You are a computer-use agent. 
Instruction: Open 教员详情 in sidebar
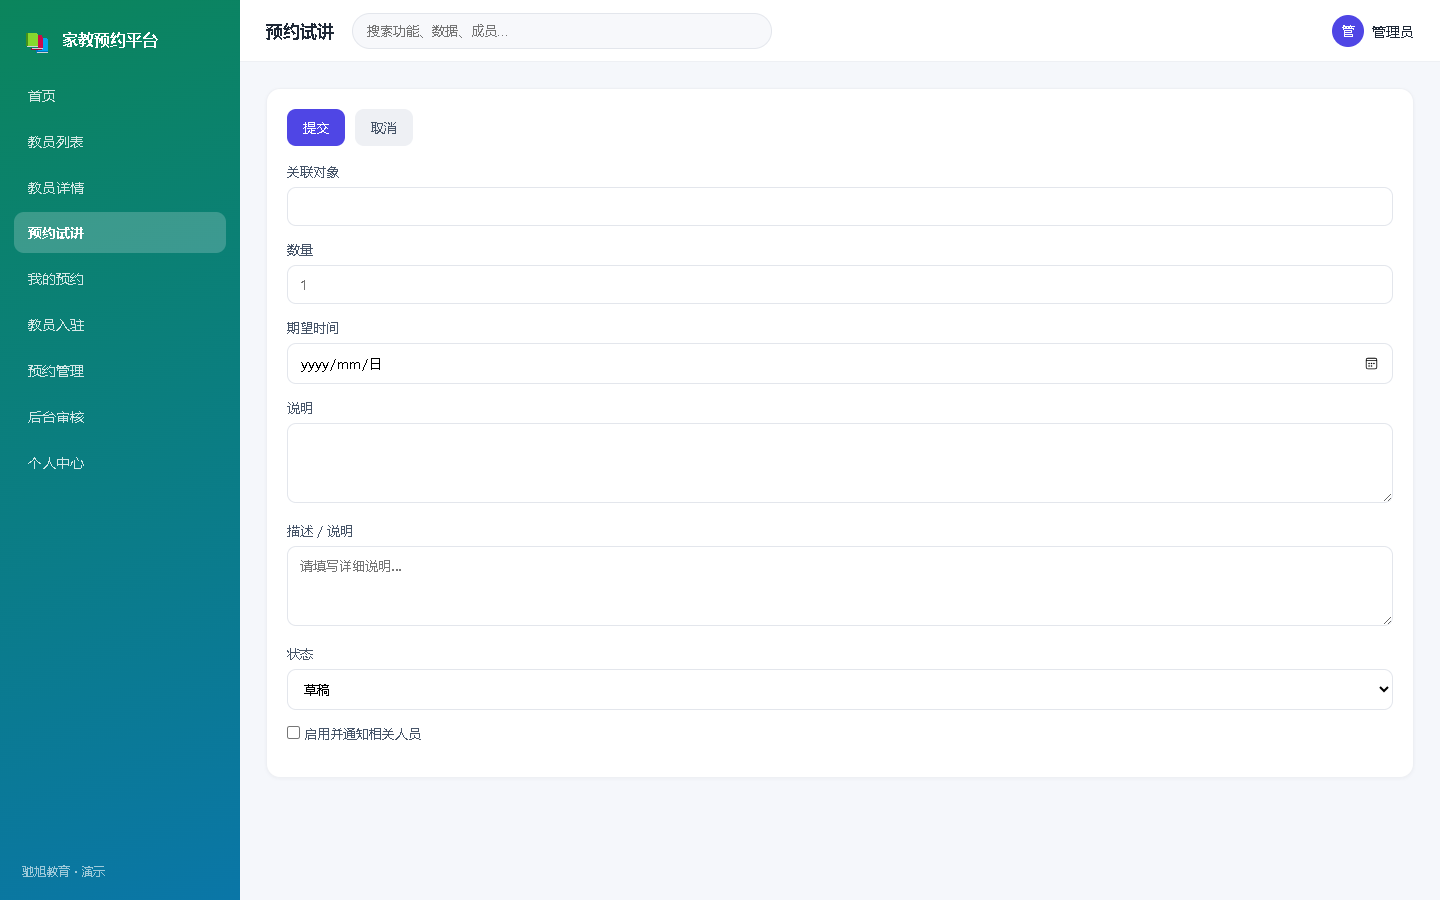(120, 188)
